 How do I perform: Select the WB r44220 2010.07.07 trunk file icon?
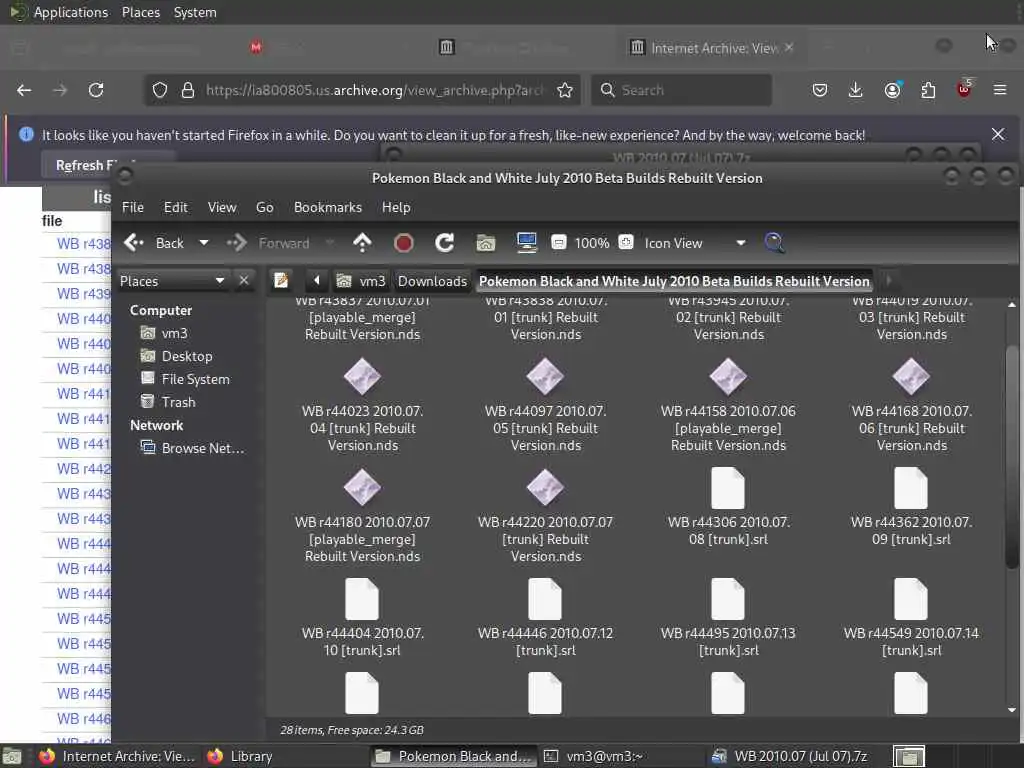click(545, 488)
